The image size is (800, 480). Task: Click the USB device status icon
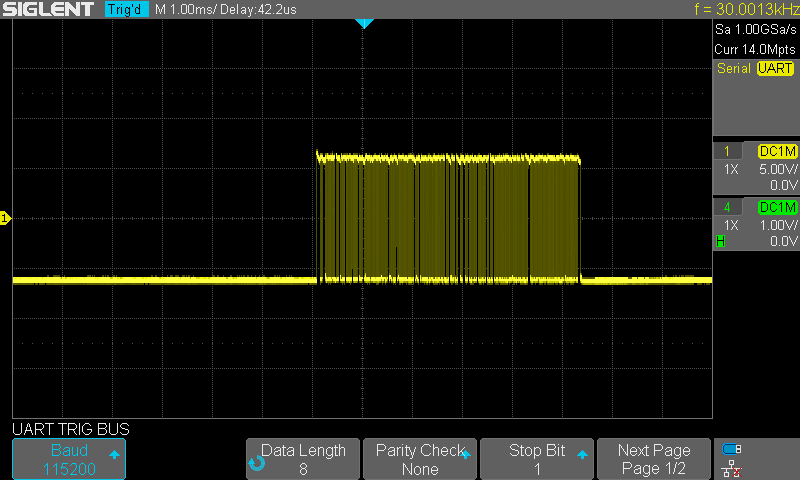(732, 449)
